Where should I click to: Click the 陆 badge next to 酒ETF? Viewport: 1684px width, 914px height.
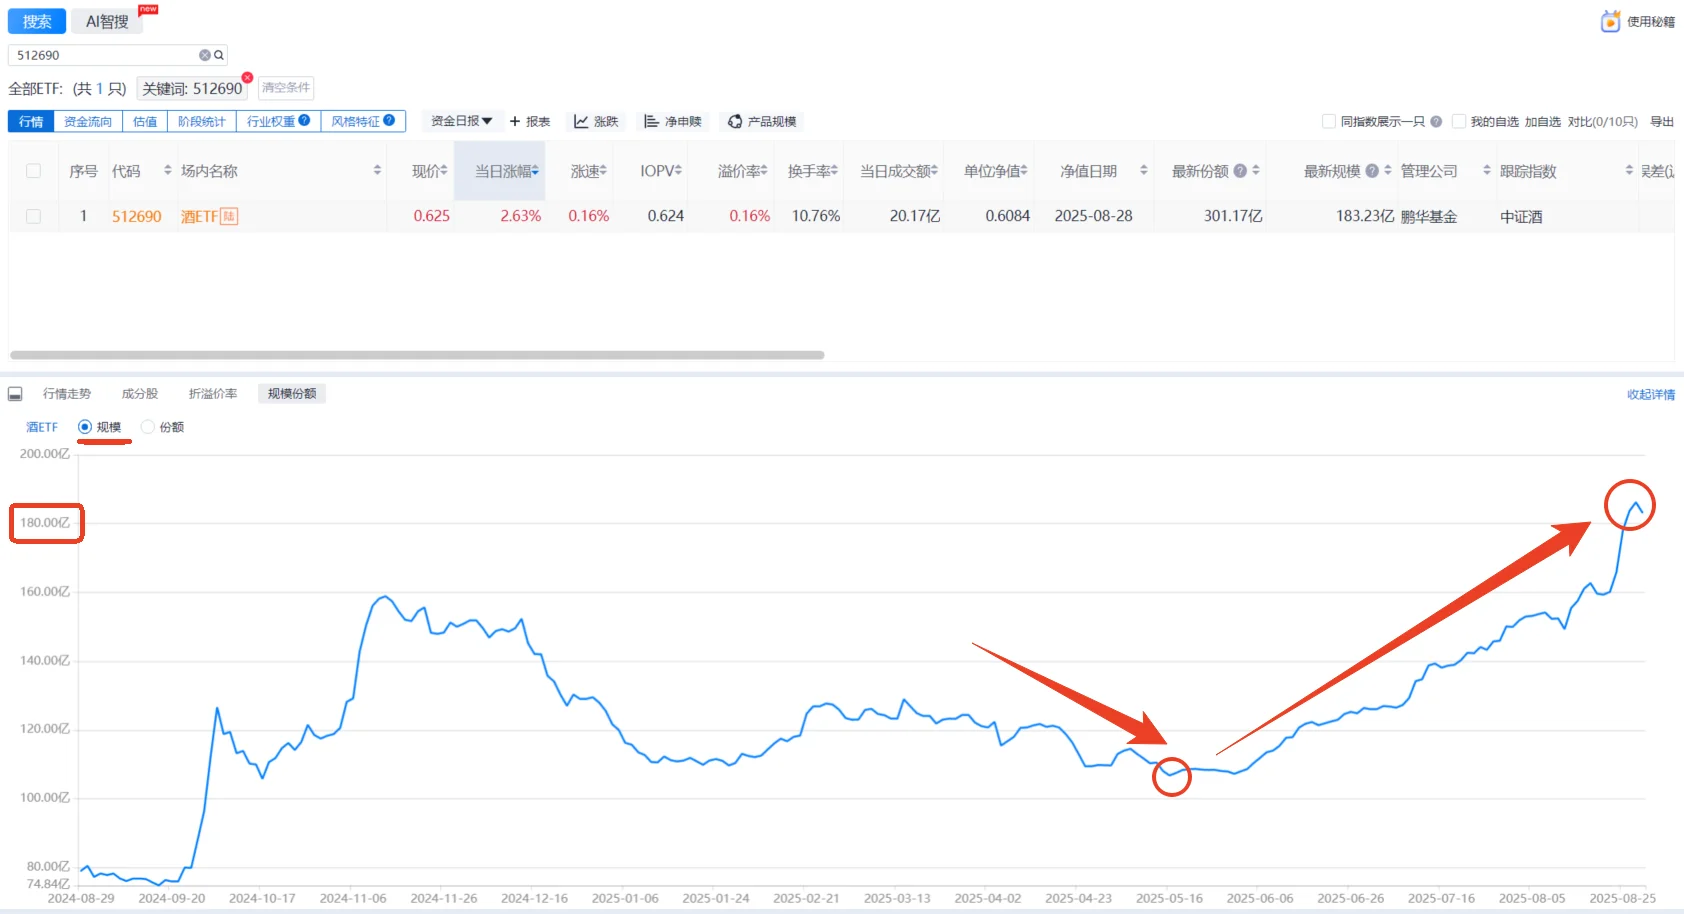click(229, 216)
